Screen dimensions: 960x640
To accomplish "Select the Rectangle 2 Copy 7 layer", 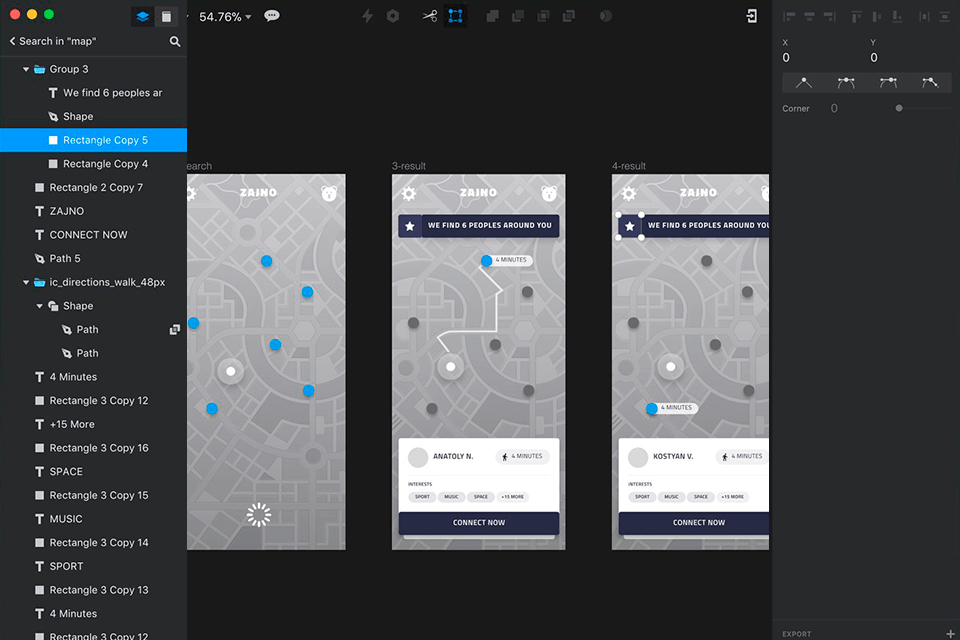I will point(93,187).
